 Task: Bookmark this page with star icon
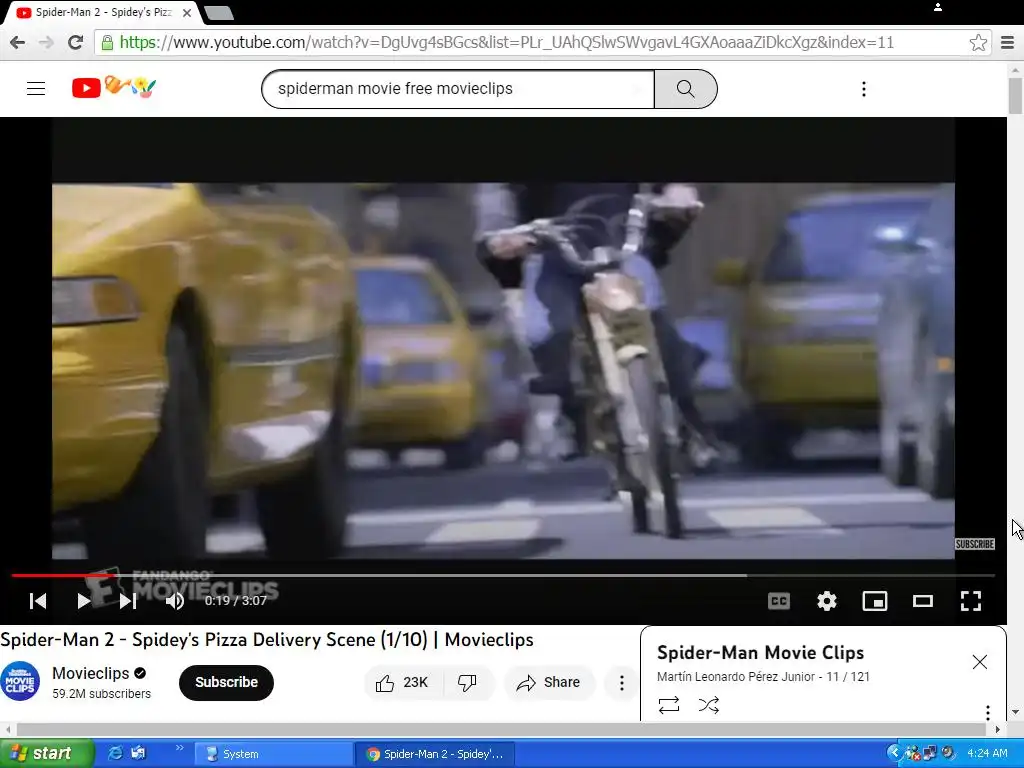(978, 42)
